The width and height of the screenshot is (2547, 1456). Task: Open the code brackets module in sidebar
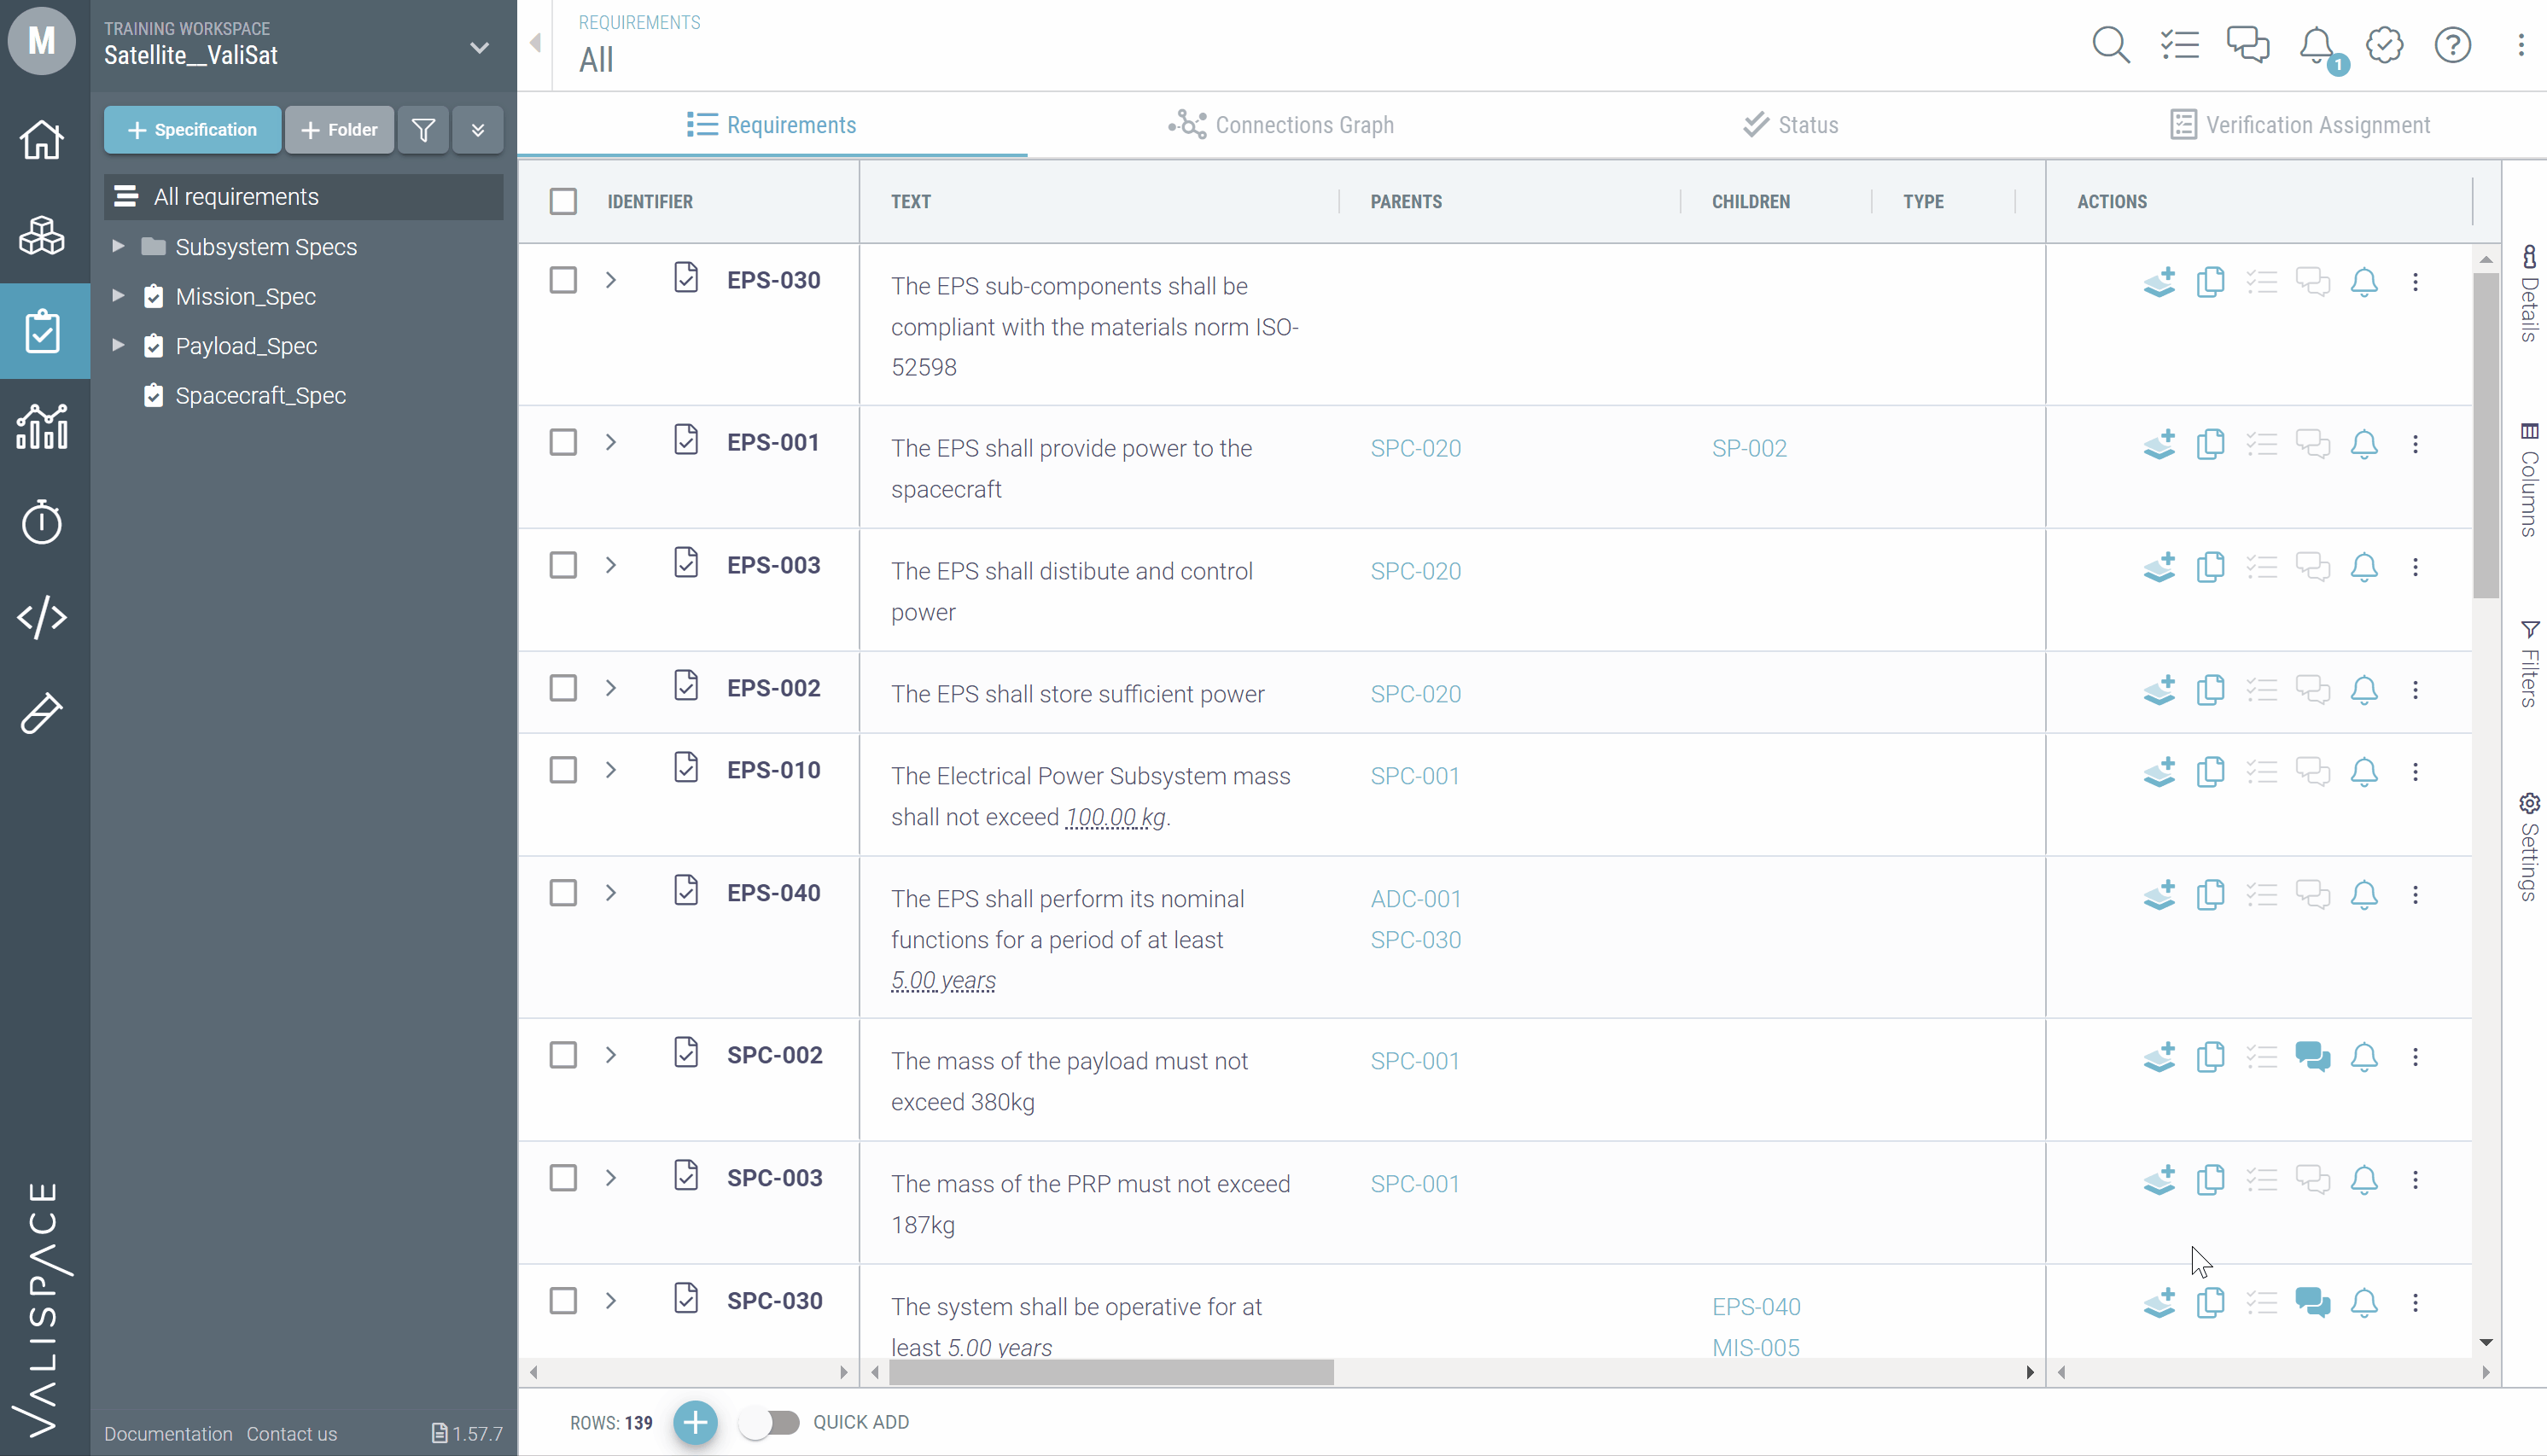click(42, 617)
